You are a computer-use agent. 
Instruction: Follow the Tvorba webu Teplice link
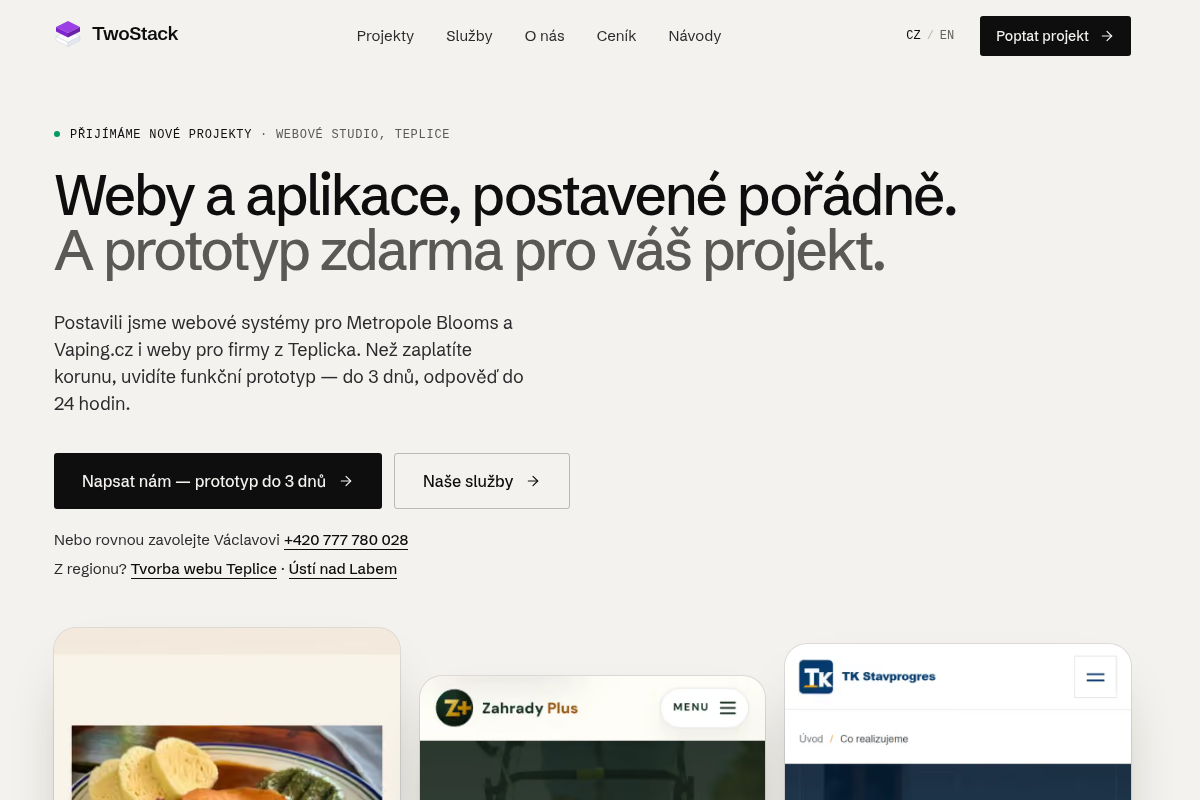[x=204, y=569]
